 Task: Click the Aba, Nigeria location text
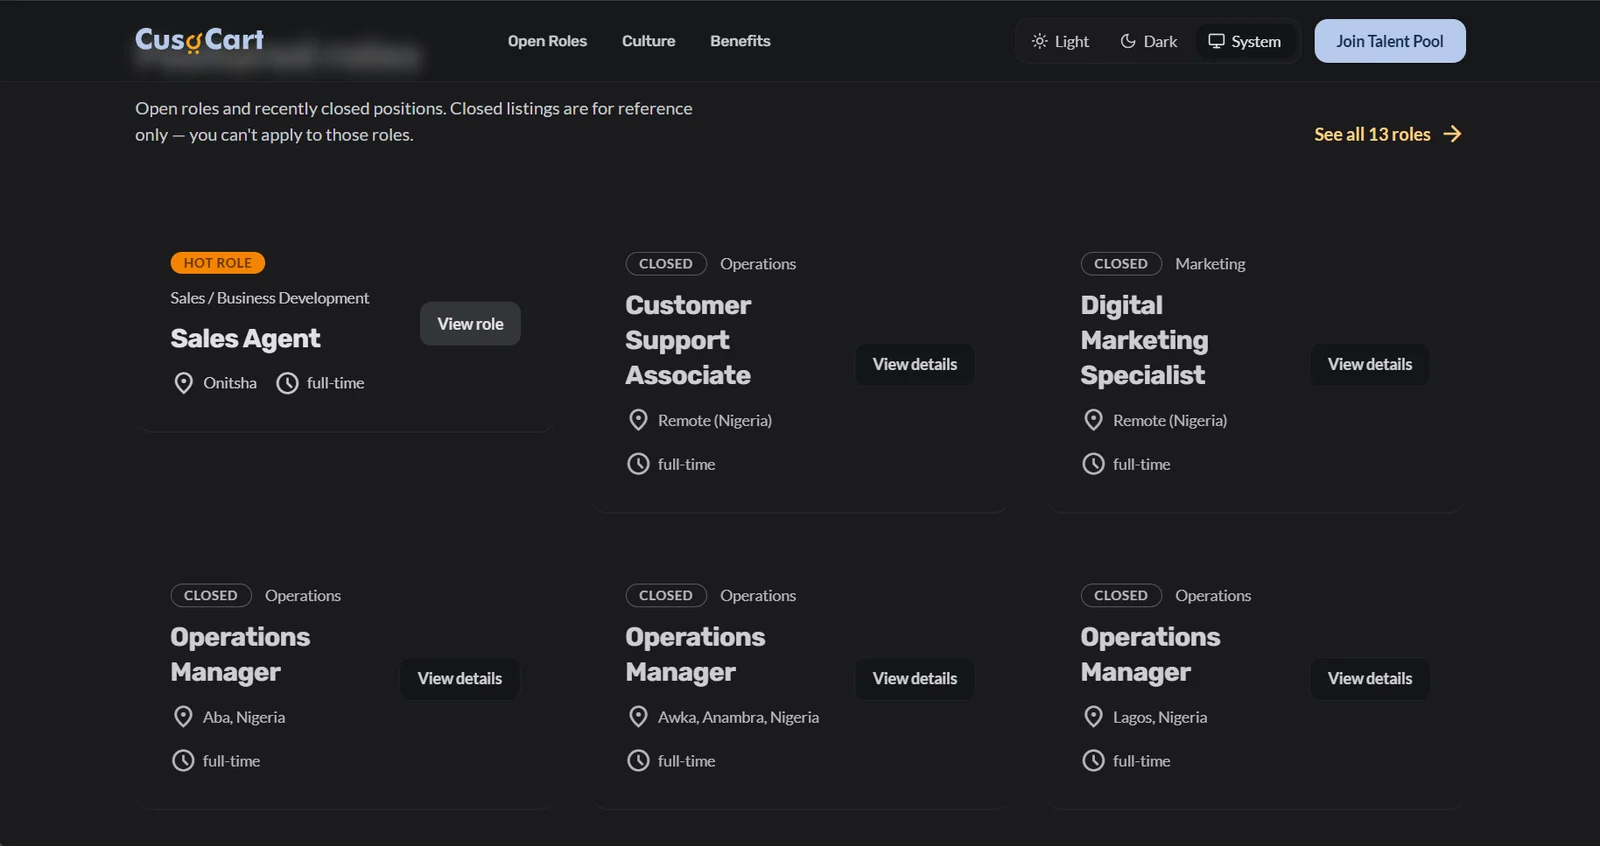click(x=244, y=717)
